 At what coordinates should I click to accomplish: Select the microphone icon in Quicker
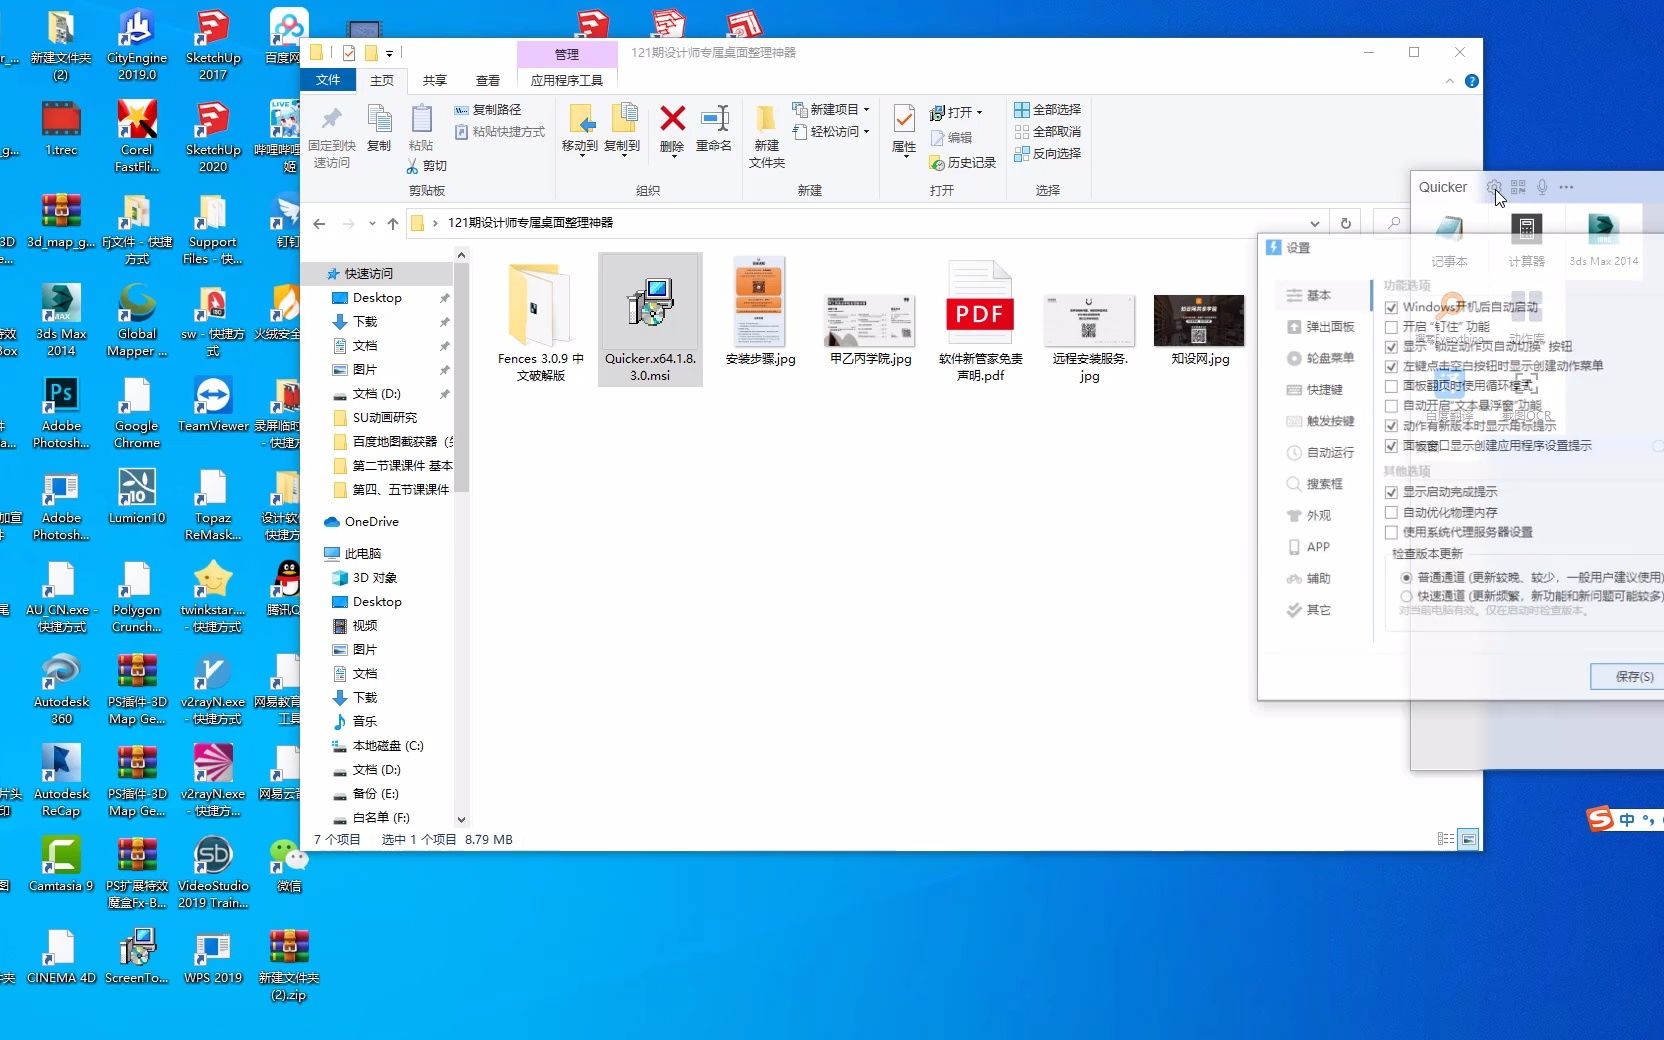[x=1542, y=187]
